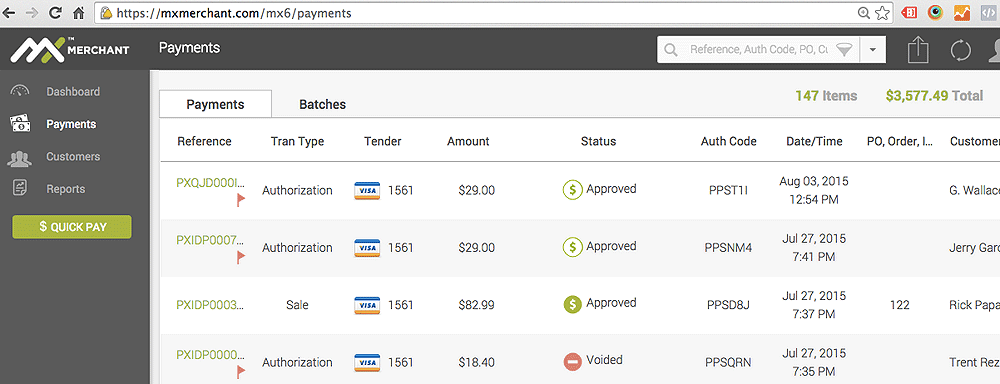The image size is (1000, 384).
Task: Click the red flag under PXQJD000I reference
Action: tap(241, 200)
